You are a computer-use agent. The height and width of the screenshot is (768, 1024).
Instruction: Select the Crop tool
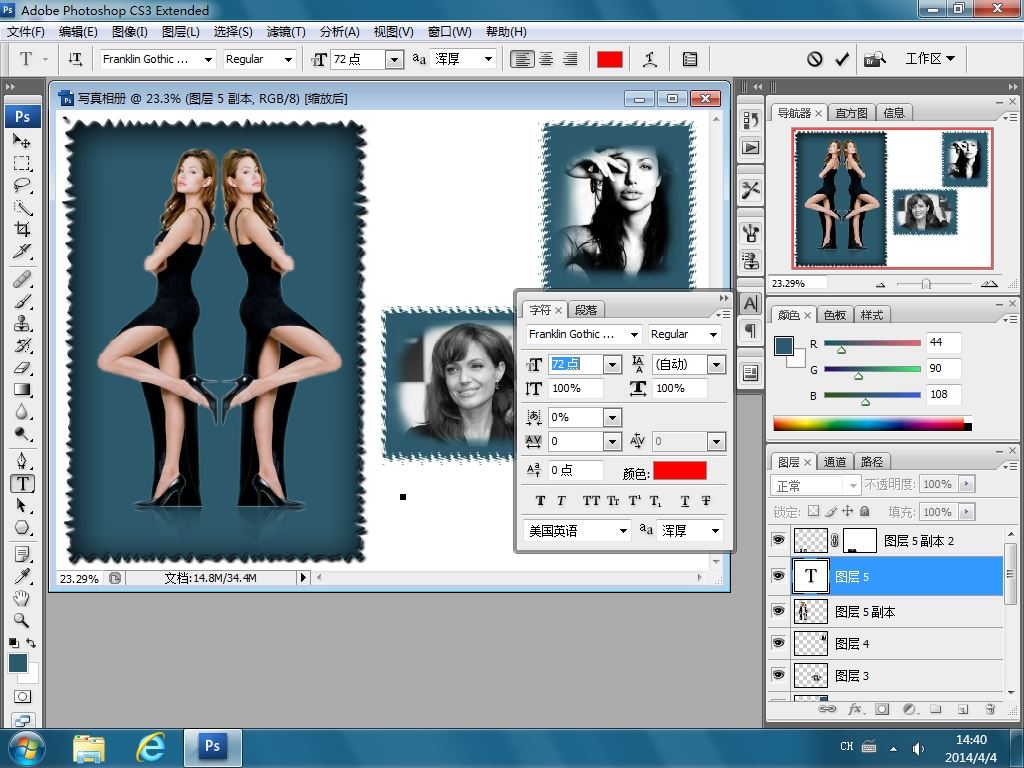tap(22, 229)
